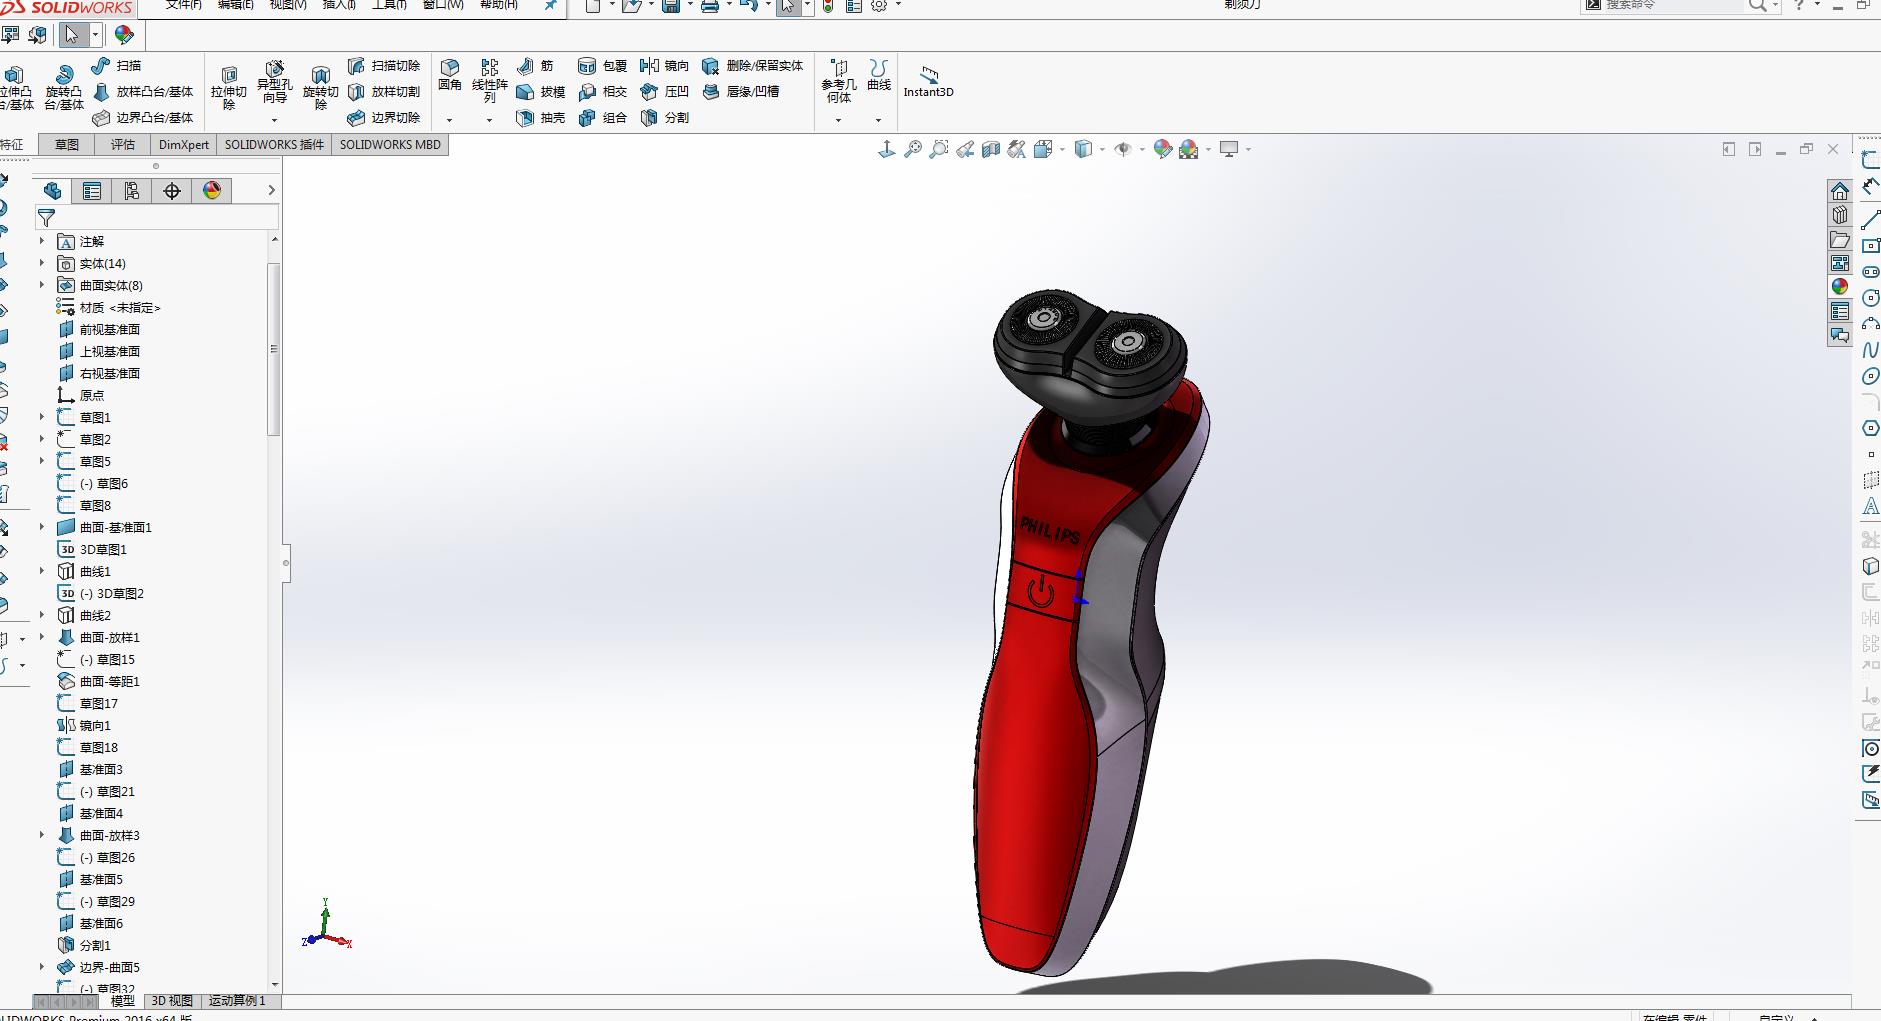This screenshot has height=1021, width=1881.
Task: Open the Design Library task pane tab
Action: [x=1840, y=215]
